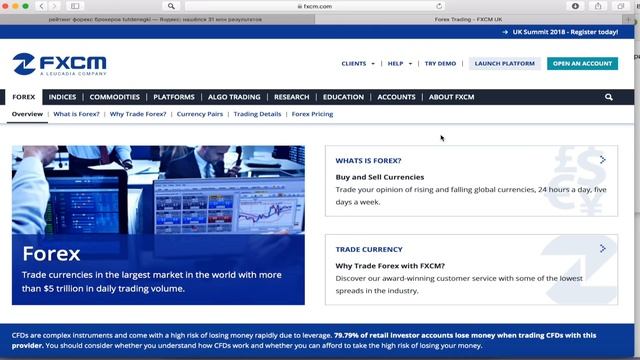Expand the Help dropdown
This screenshot has width=640, height=360.
coord(400,64)
